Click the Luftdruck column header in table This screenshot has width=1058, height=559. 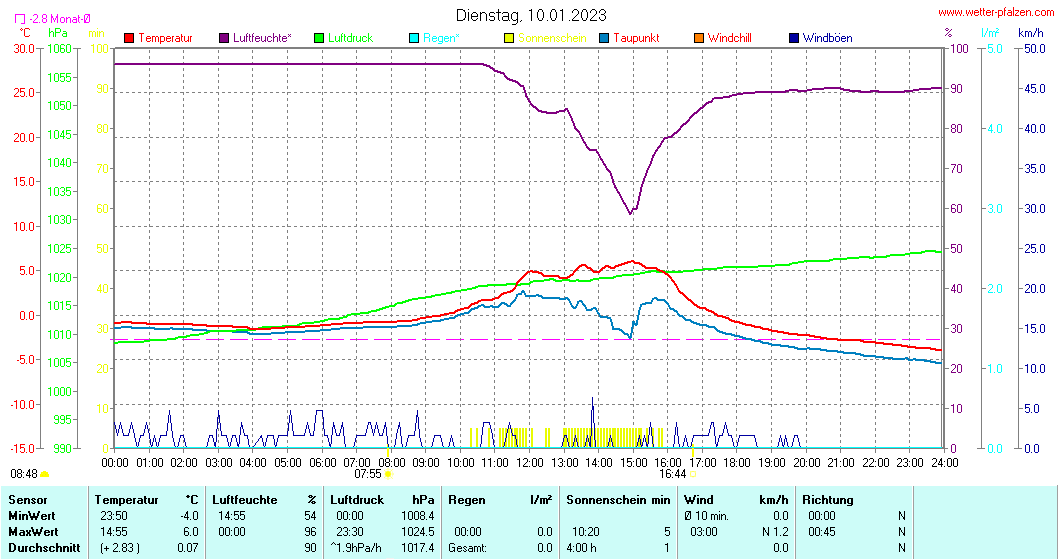(x=357, y=500)
